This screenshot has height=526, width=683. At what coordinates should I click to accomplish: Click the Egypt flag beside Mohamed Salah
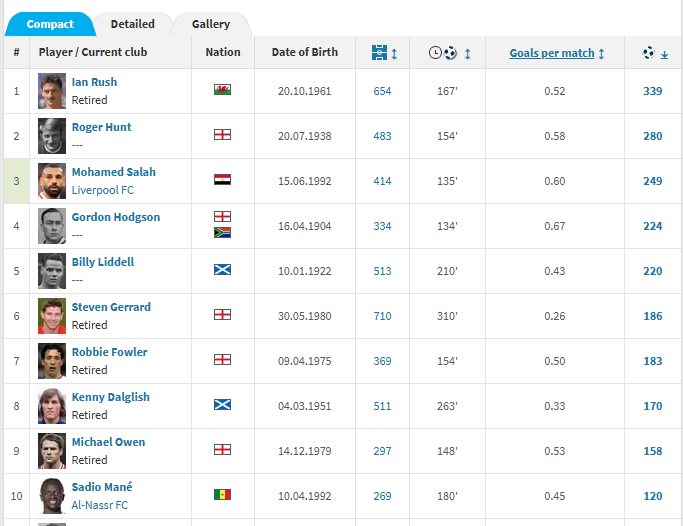222,180
